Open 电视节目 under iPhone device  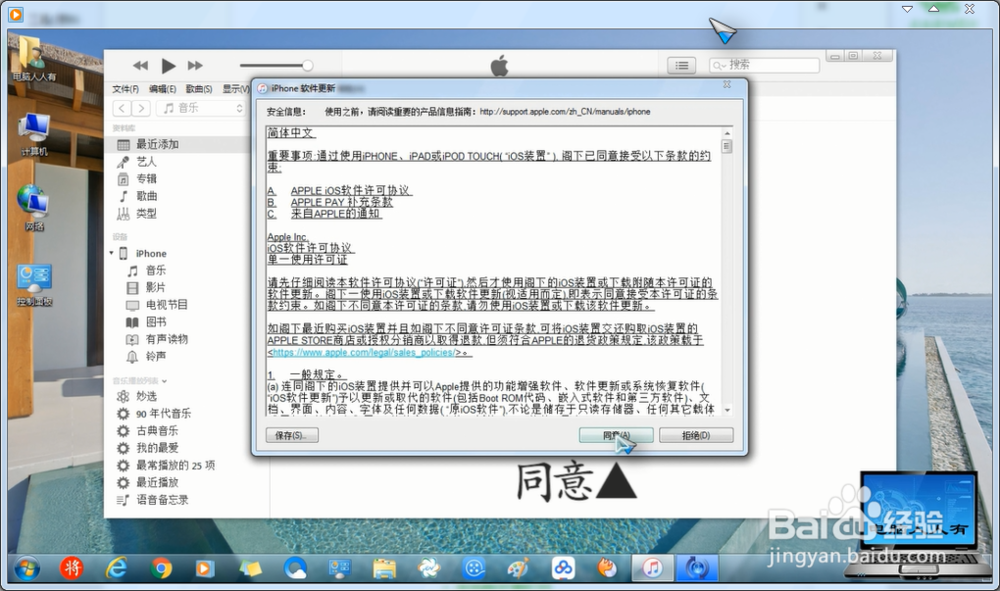(166, 305)
